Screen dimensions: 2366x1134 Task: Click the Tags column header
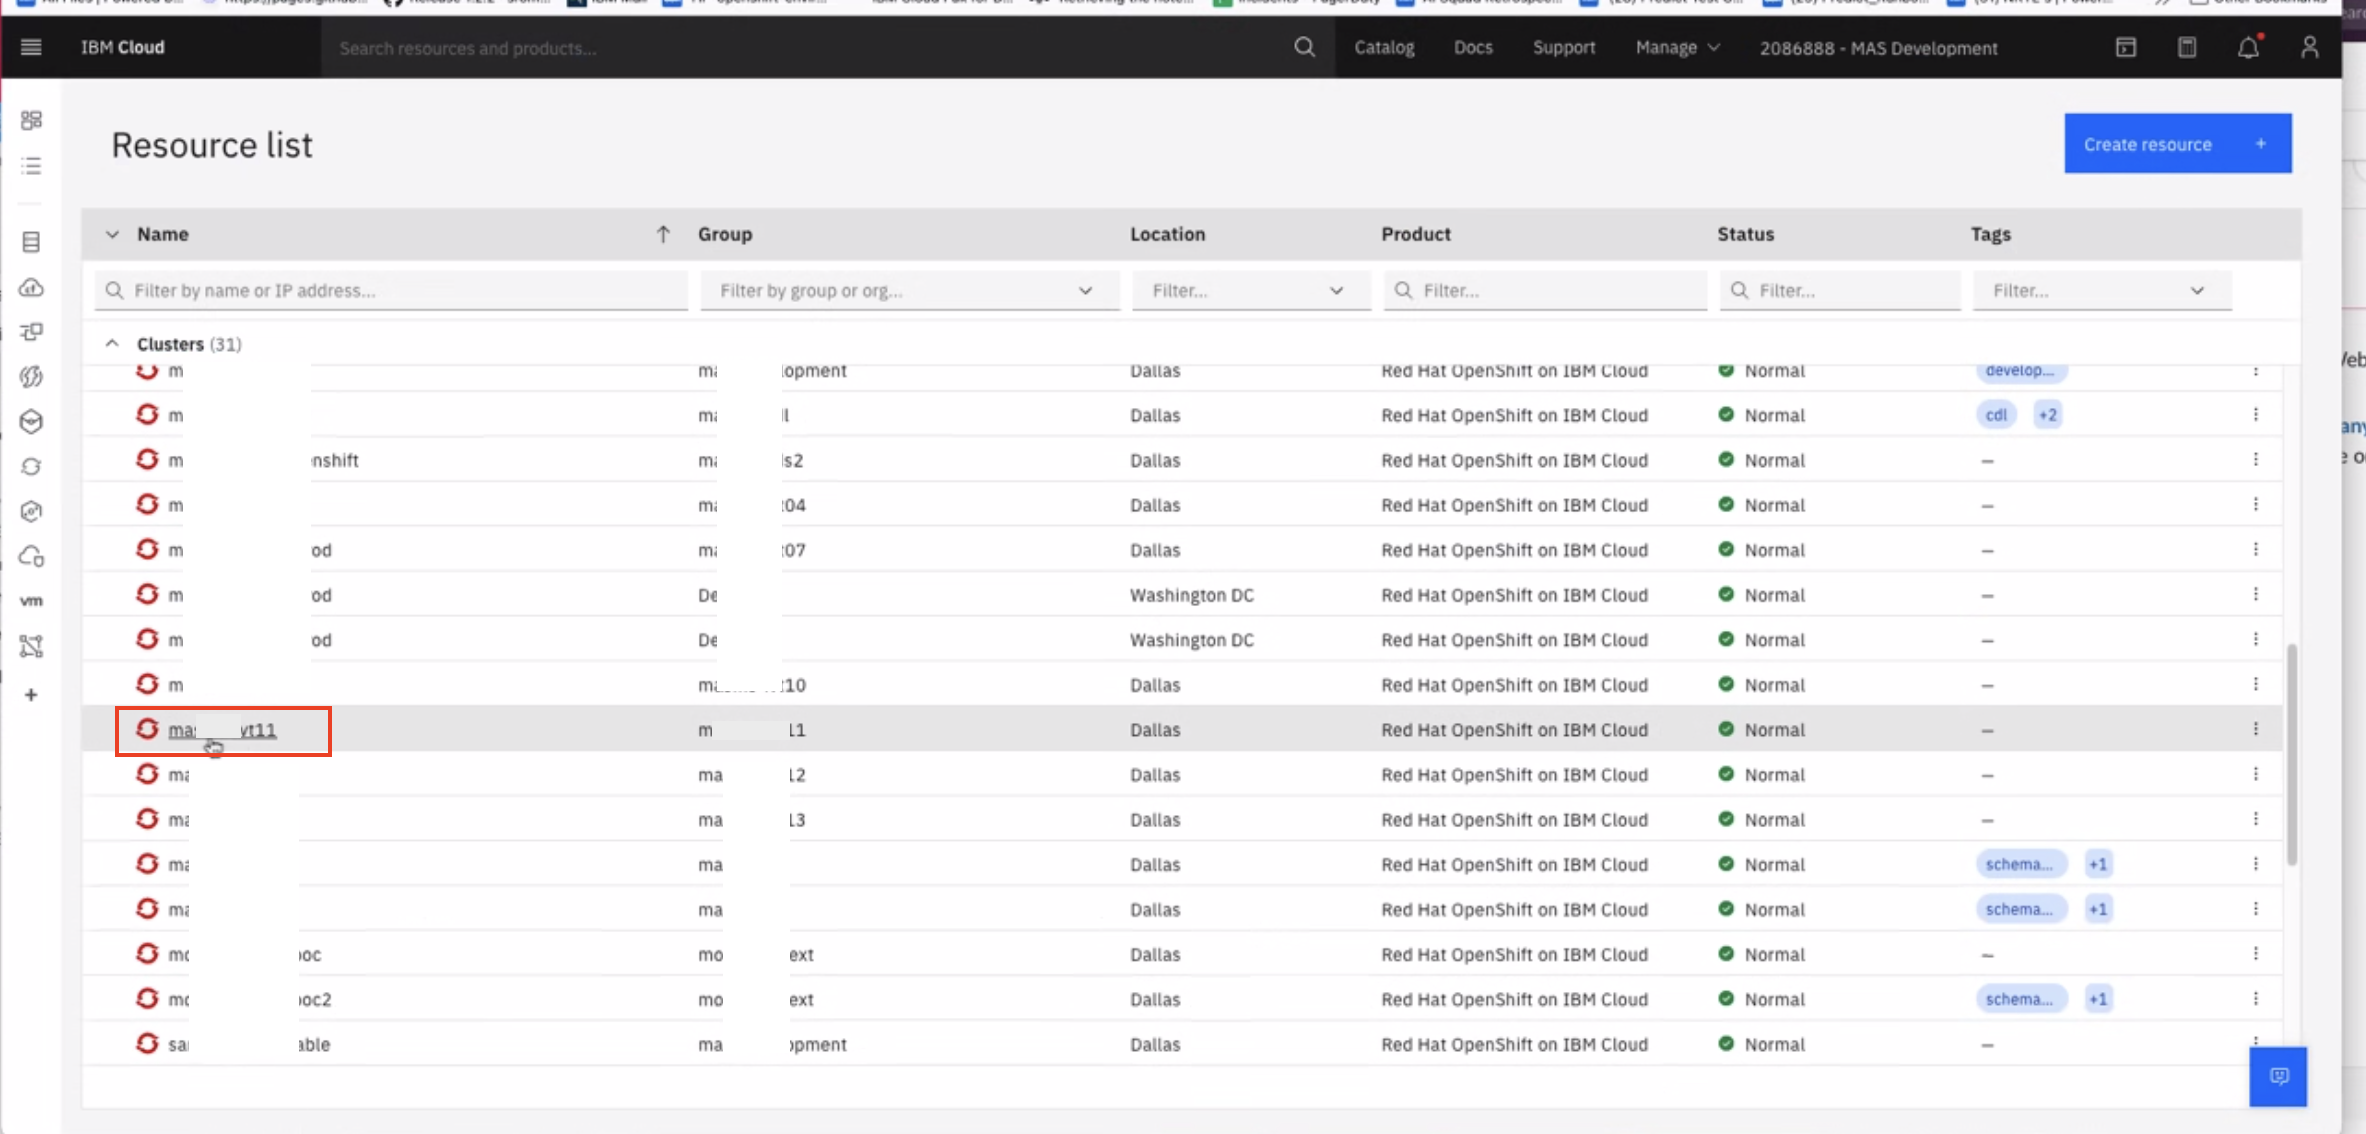[1990, 234]
